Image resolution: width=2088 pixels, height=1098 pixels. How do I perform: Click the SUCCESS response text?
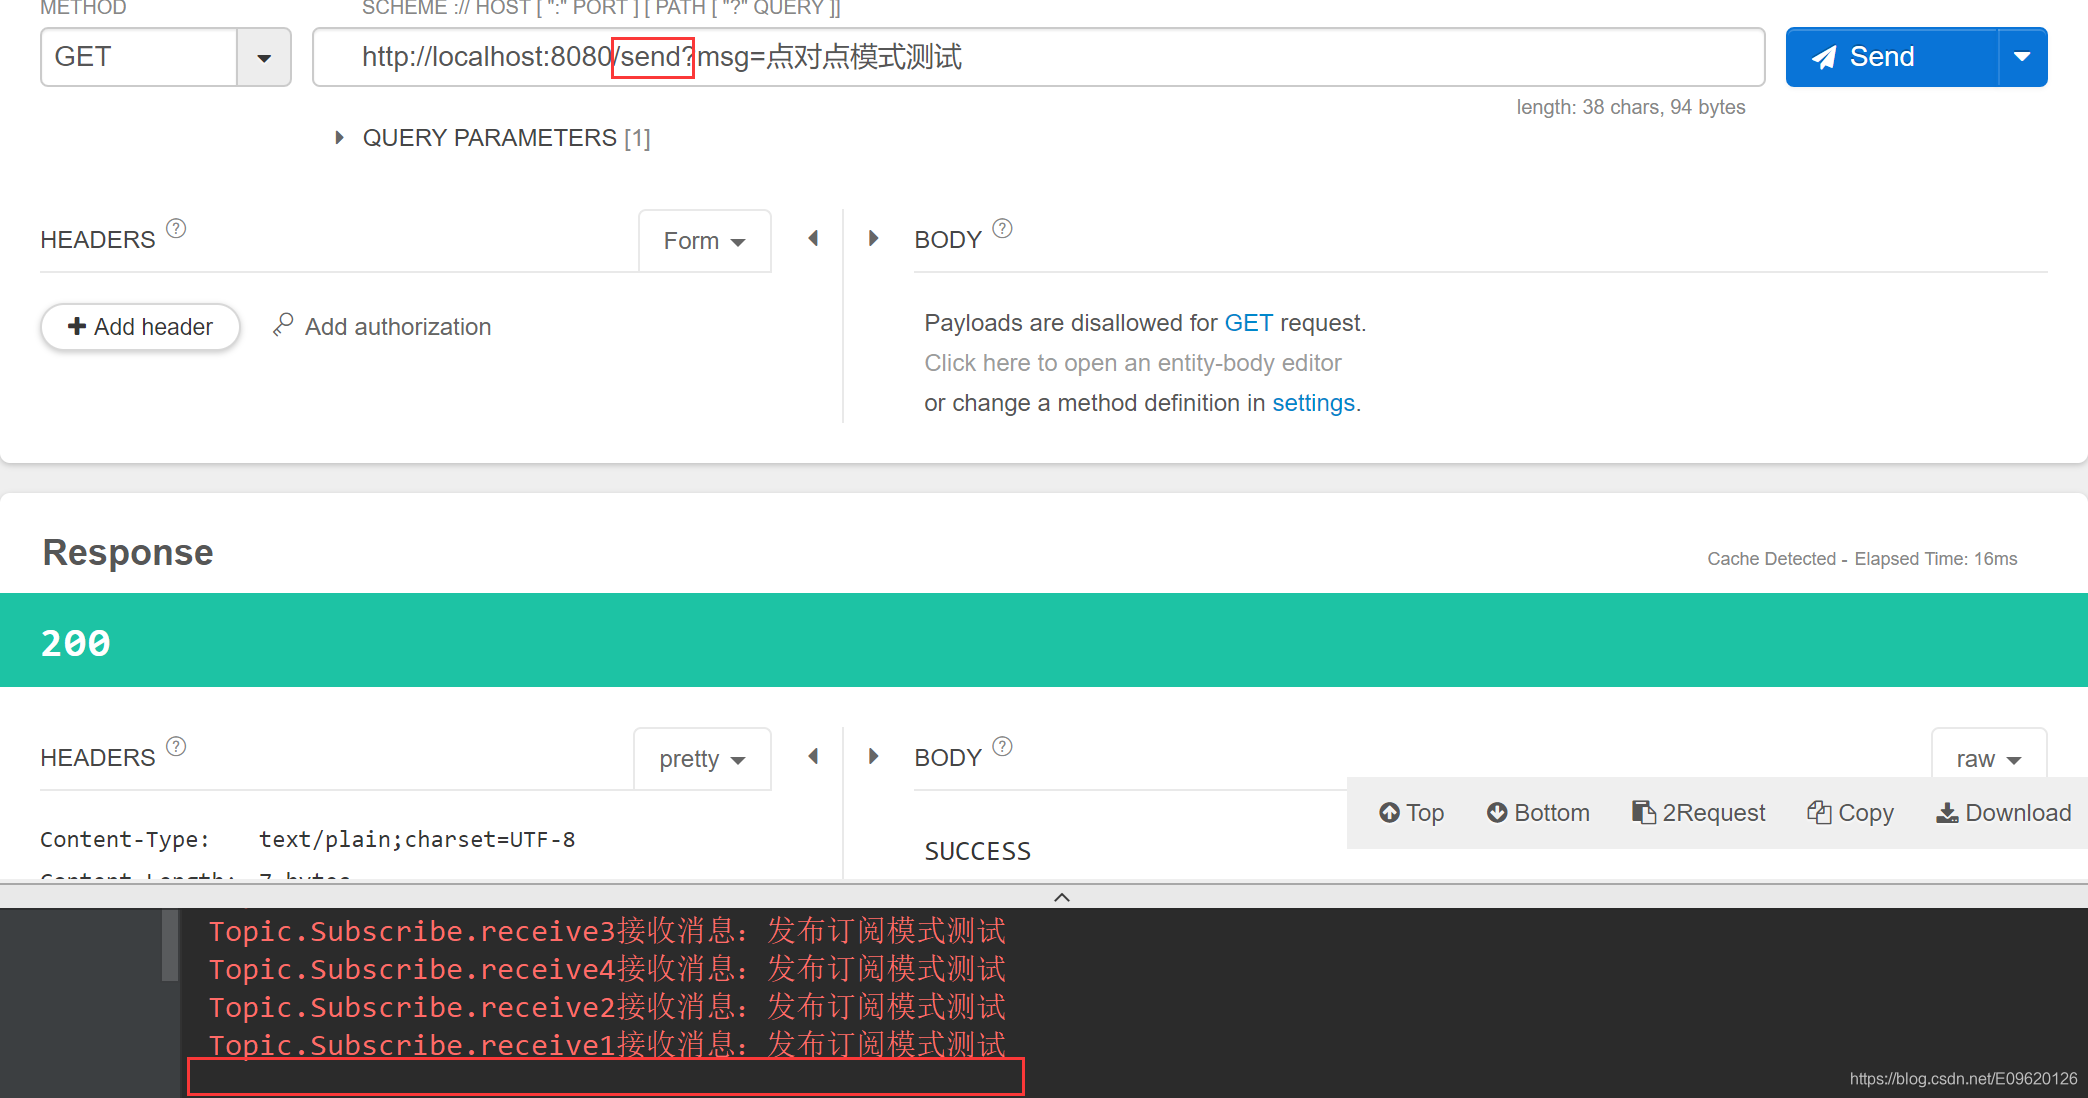977,851
